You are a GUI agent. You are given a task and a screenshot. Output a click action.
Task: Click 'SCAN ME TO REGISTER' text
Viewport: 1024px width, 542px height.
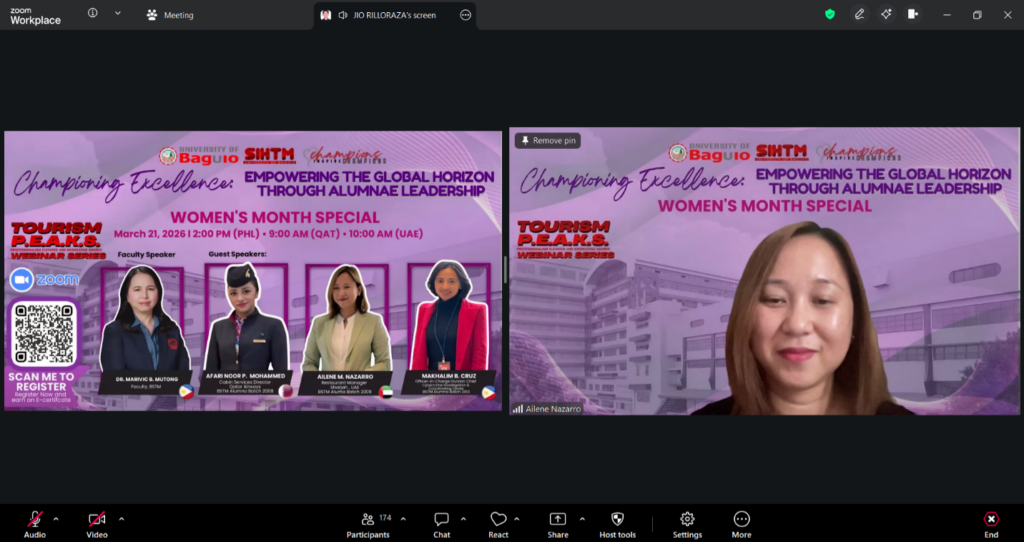click(41, 382)
